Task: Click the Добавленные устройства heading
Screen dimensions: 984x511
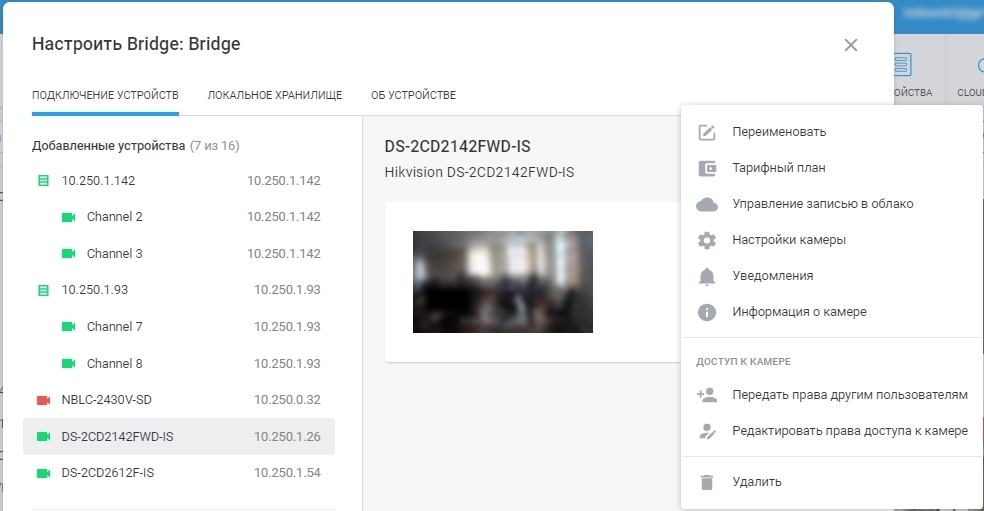Action: [109, 146]
